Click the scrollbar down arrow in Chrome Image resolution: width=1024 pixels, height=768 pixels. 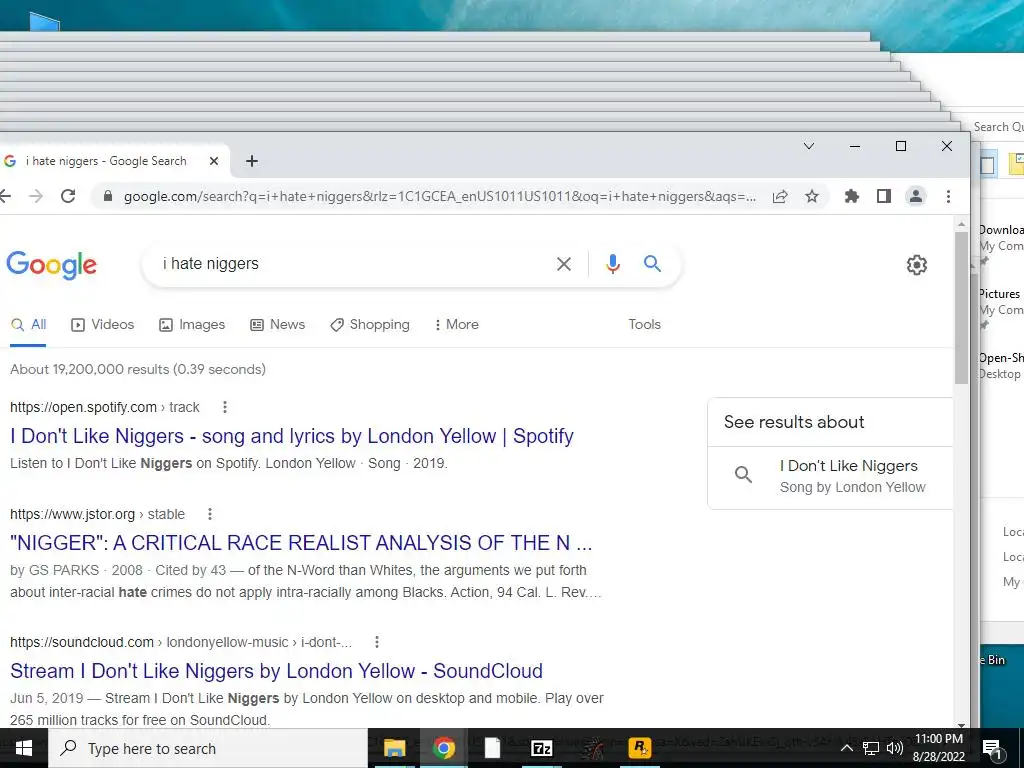[961, 724]
